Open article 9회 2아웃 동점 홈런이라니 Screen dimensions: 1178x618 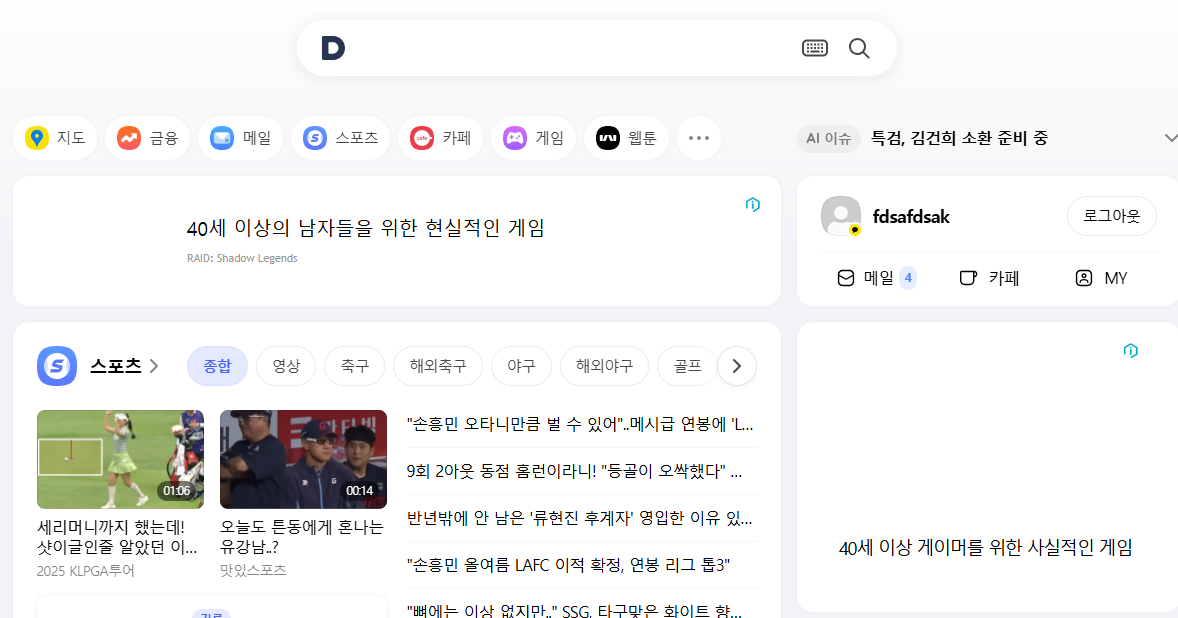pyautogui.click(x=575, y=471)
